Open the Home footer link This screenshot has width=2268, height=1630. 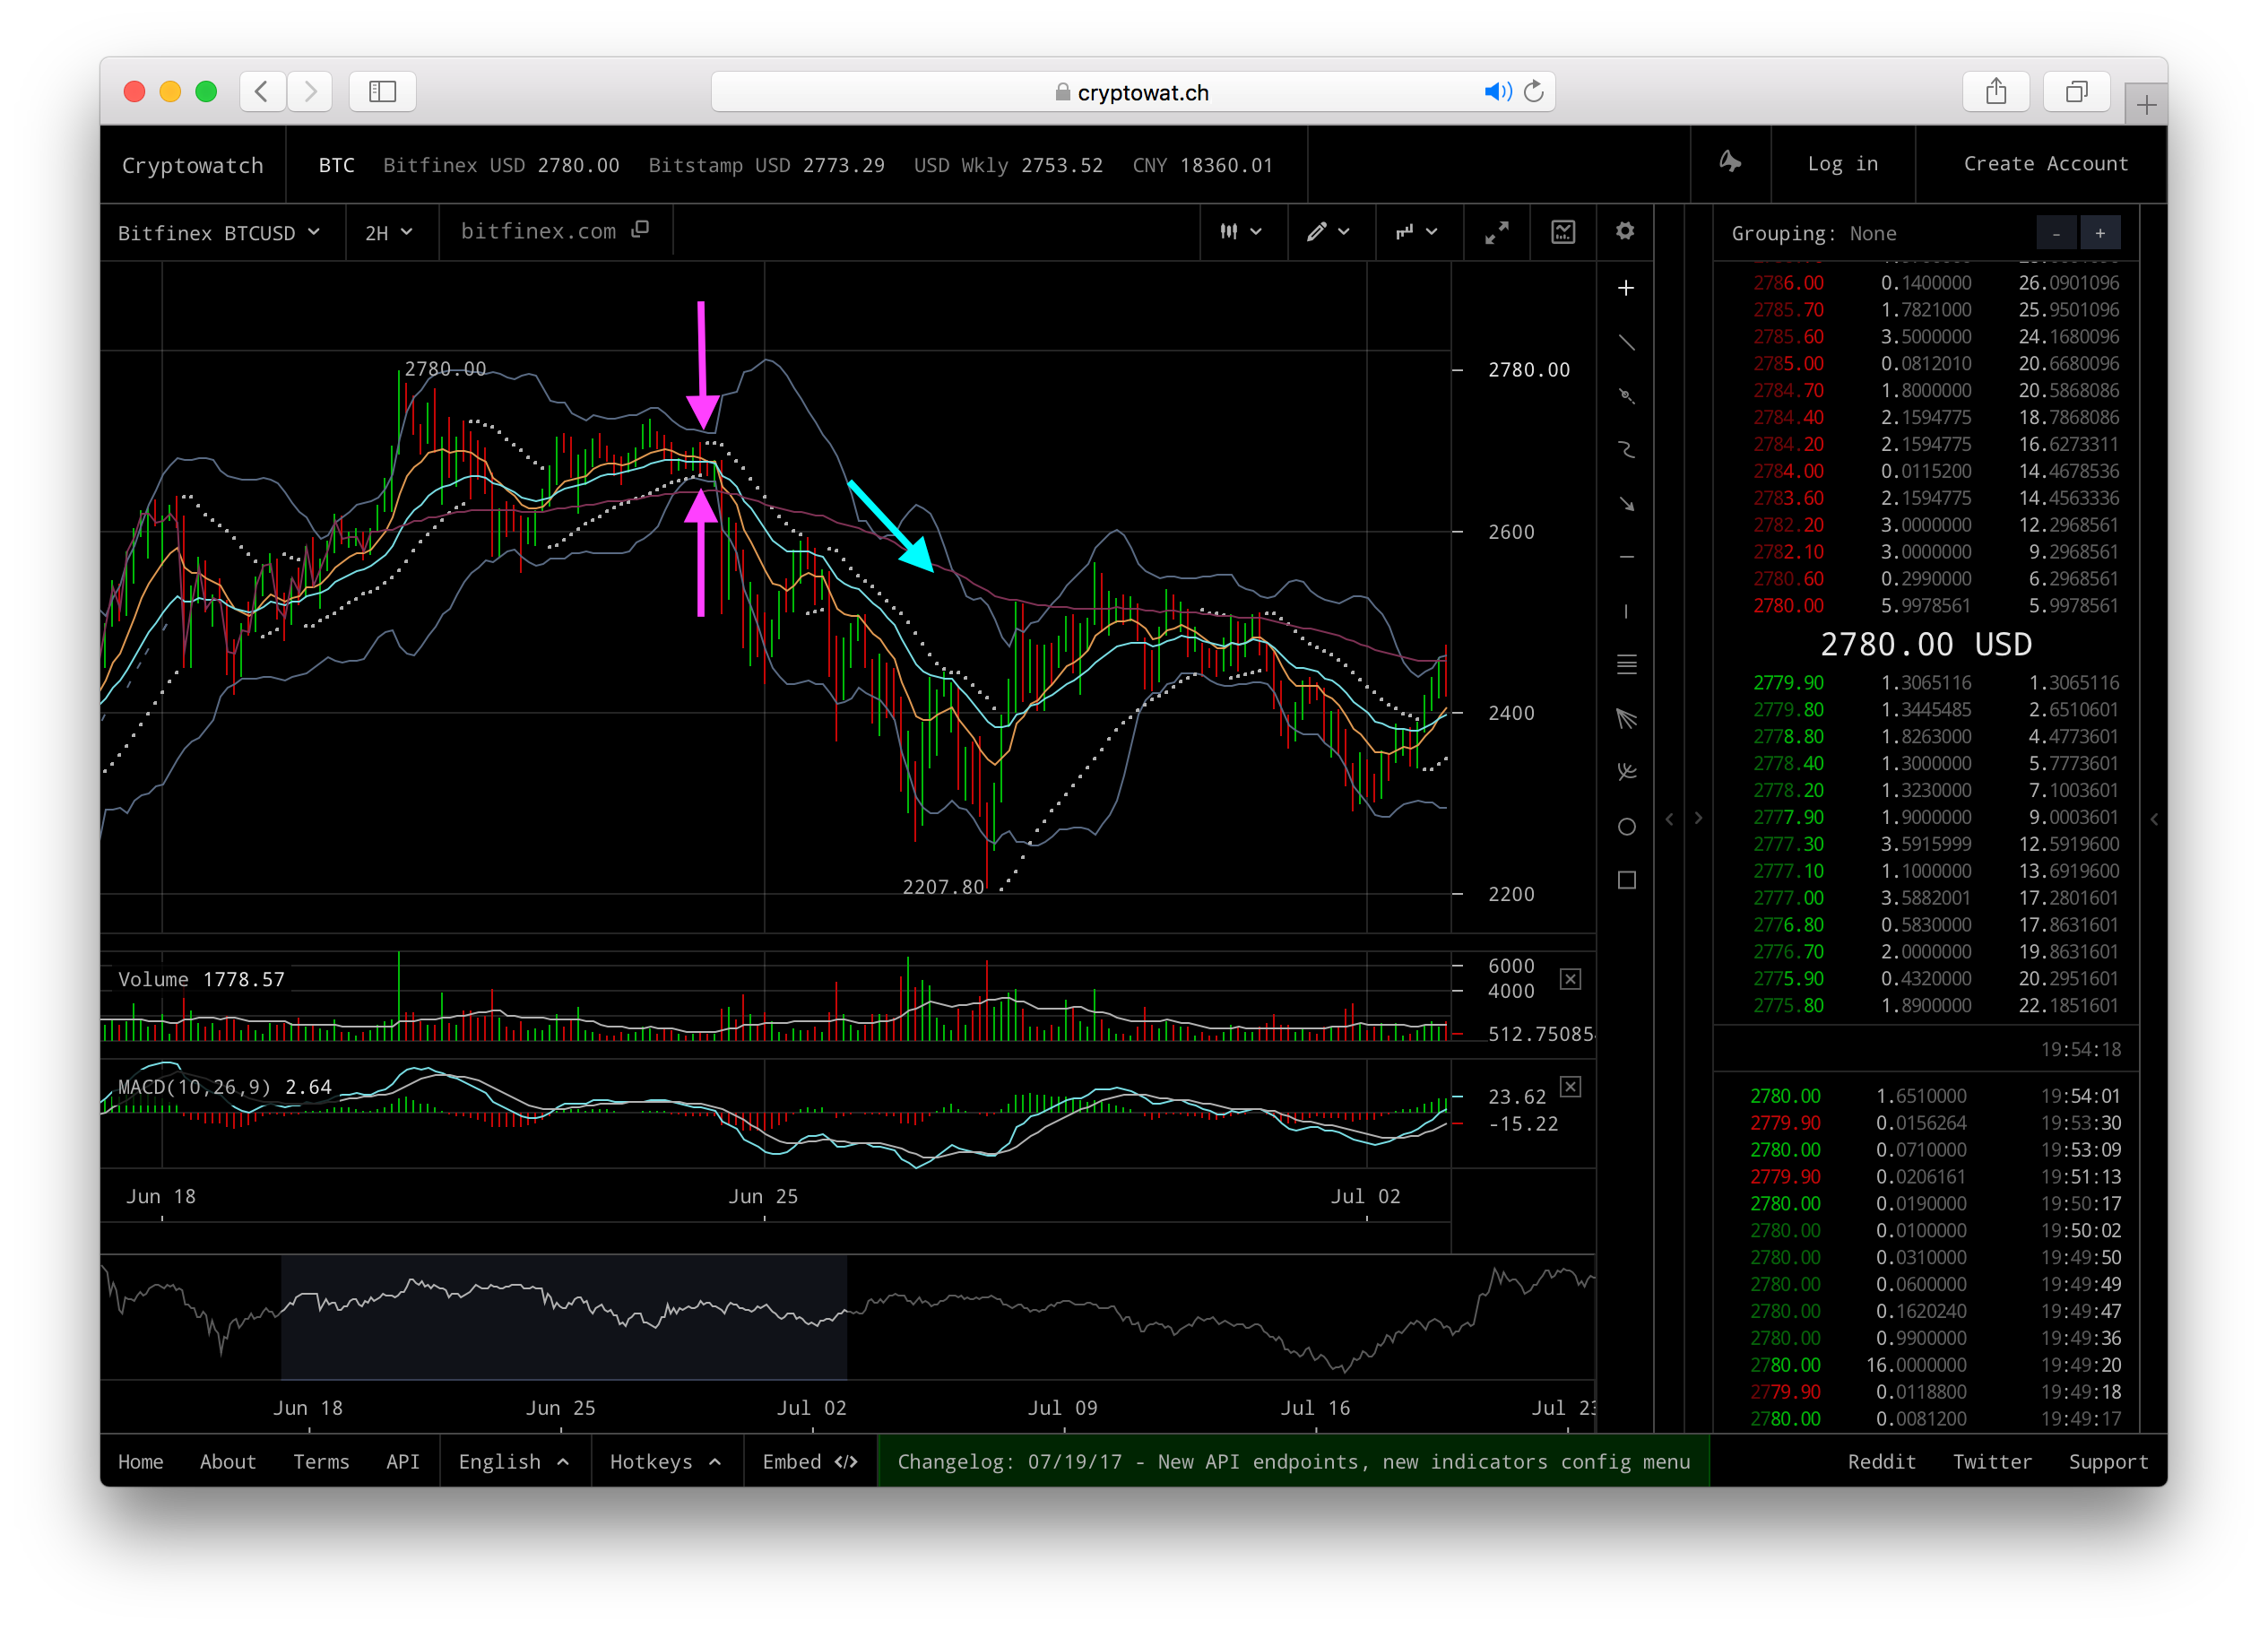140,1461
